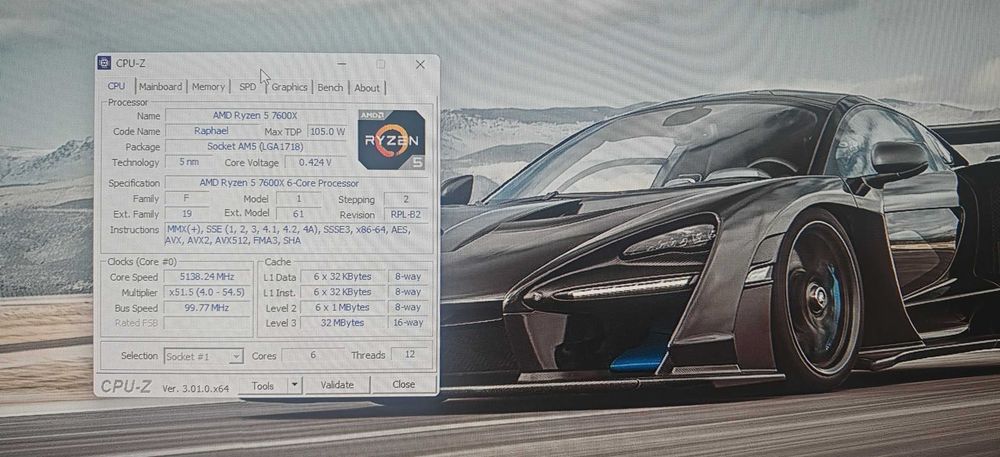Click the Core Speed value 5138.24 MHz
This screenshot has height=457, width=1000.
[208, 277]
